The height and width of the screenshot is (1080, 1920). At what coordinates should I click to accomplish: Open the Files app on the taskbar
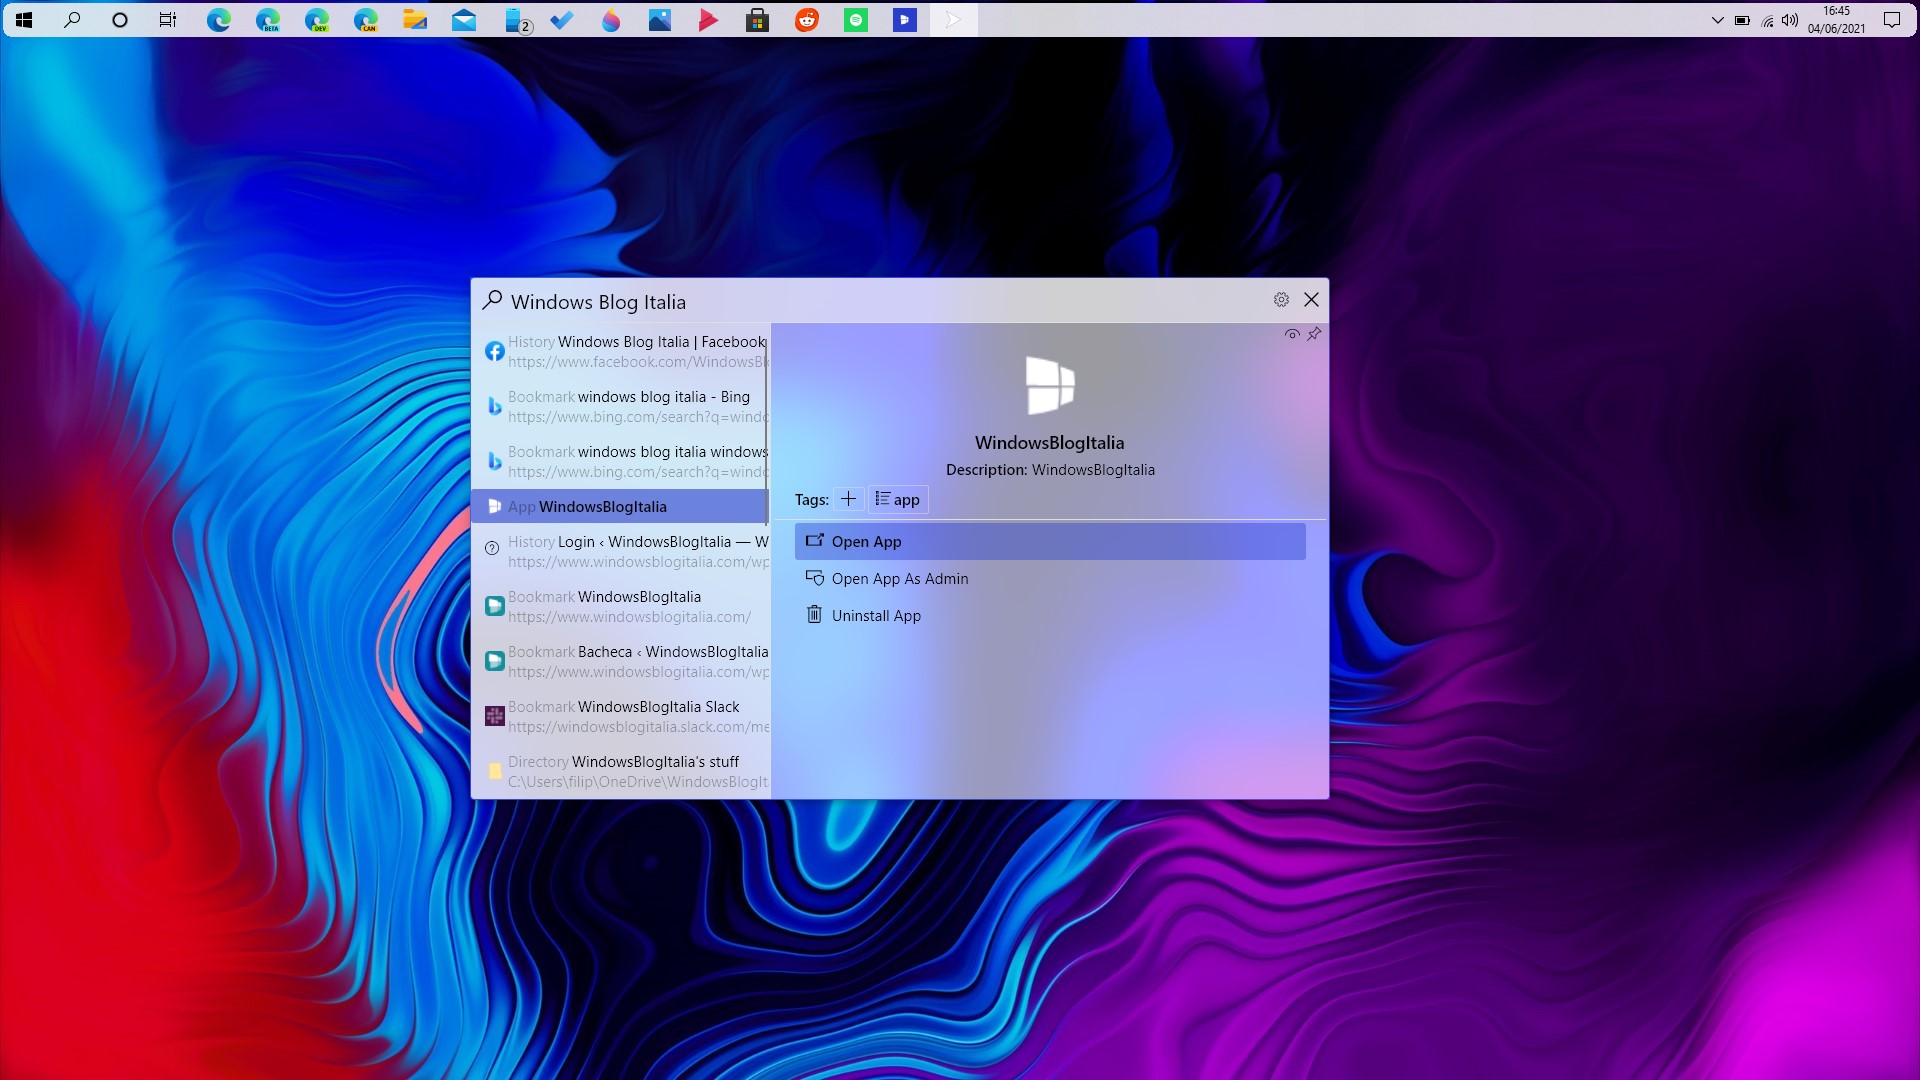click(414, 19)
